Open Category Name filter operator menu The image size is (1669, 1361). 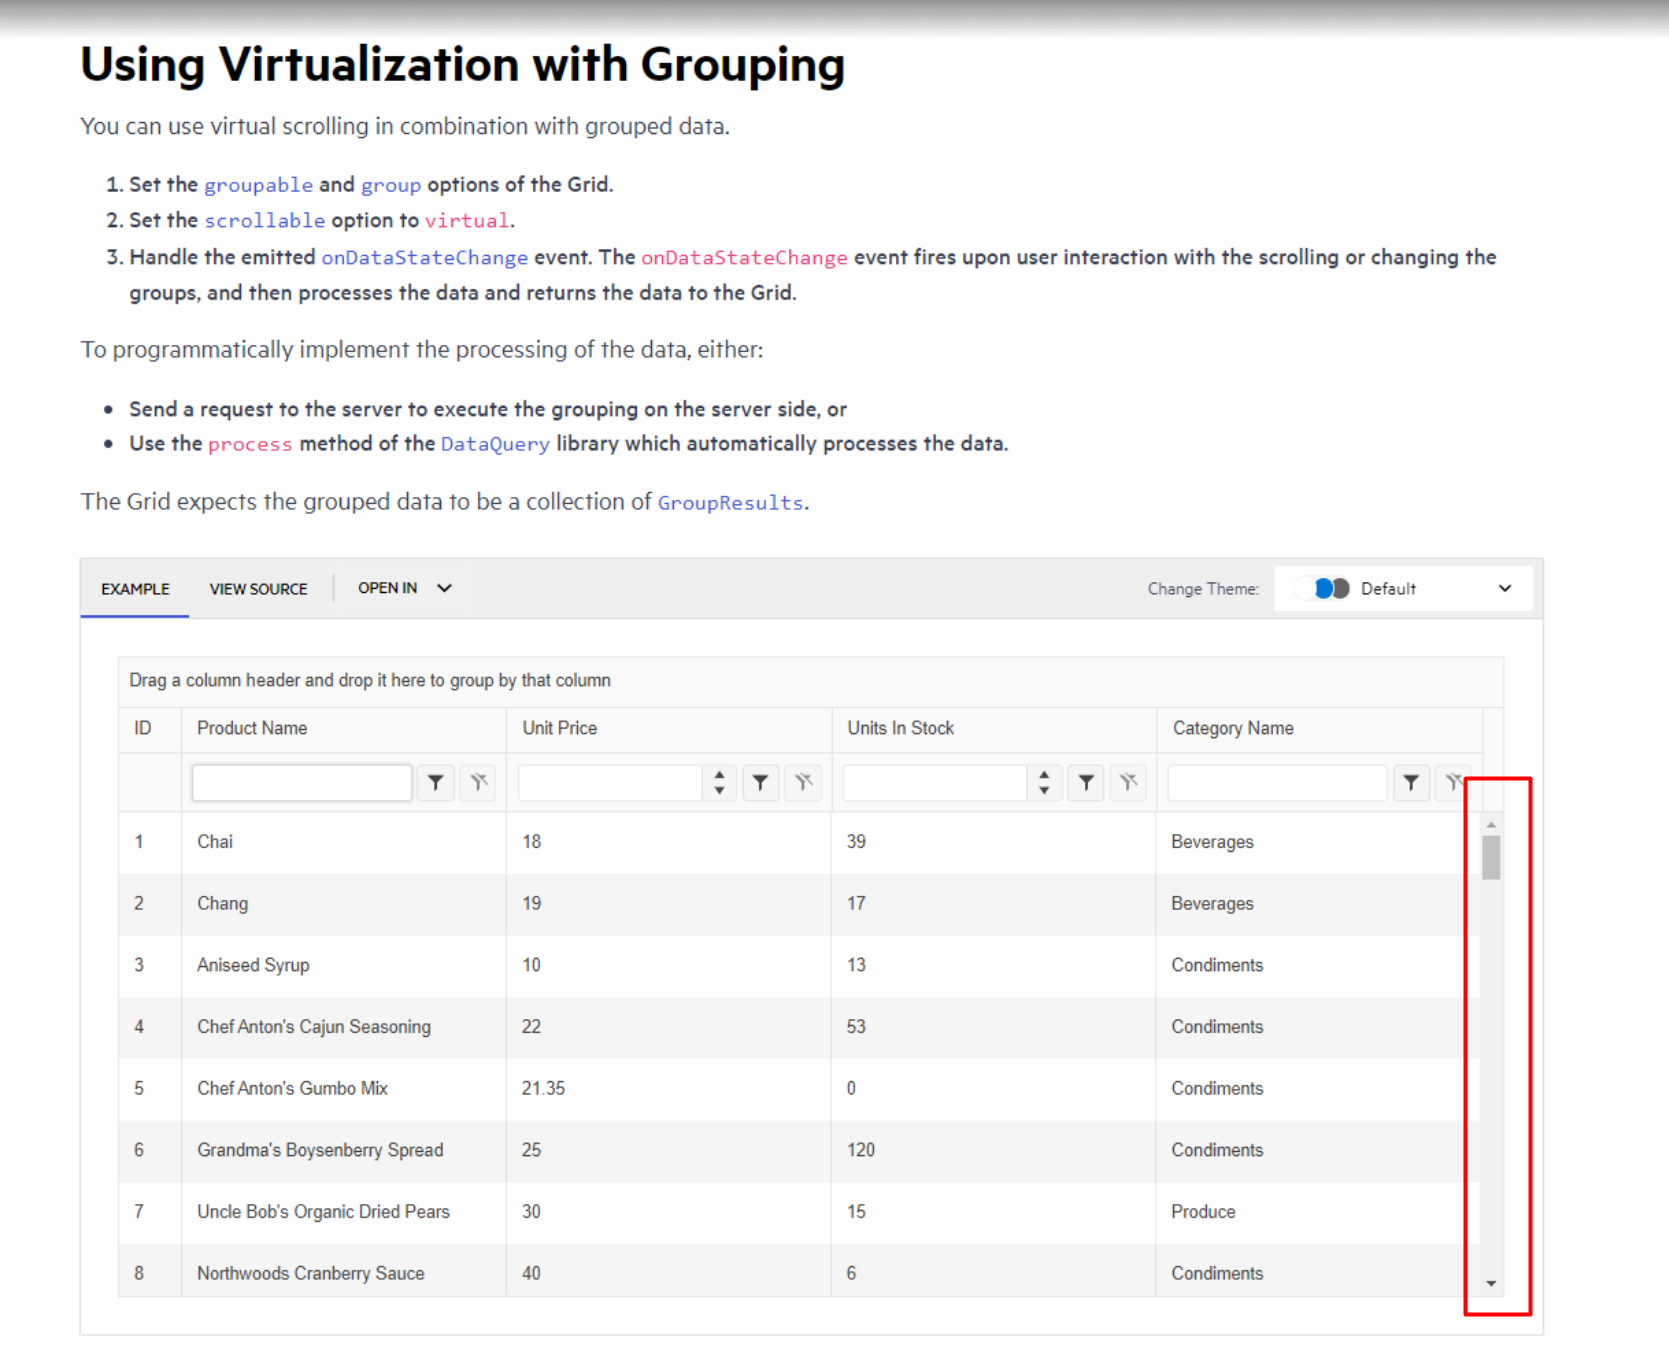tap(1411, 783)
